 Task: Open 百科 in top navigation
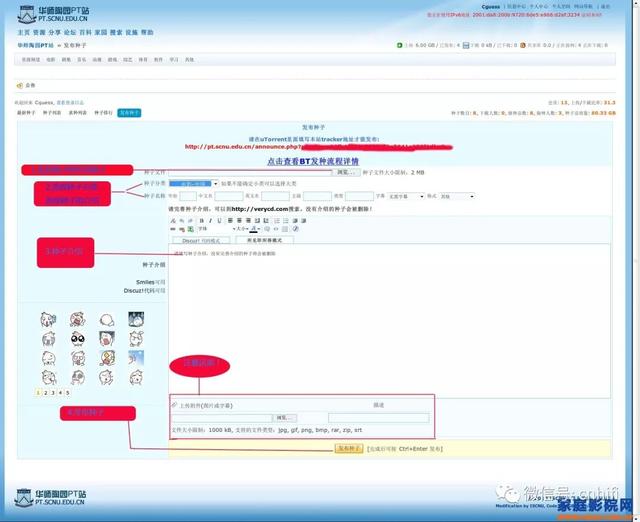85,32
